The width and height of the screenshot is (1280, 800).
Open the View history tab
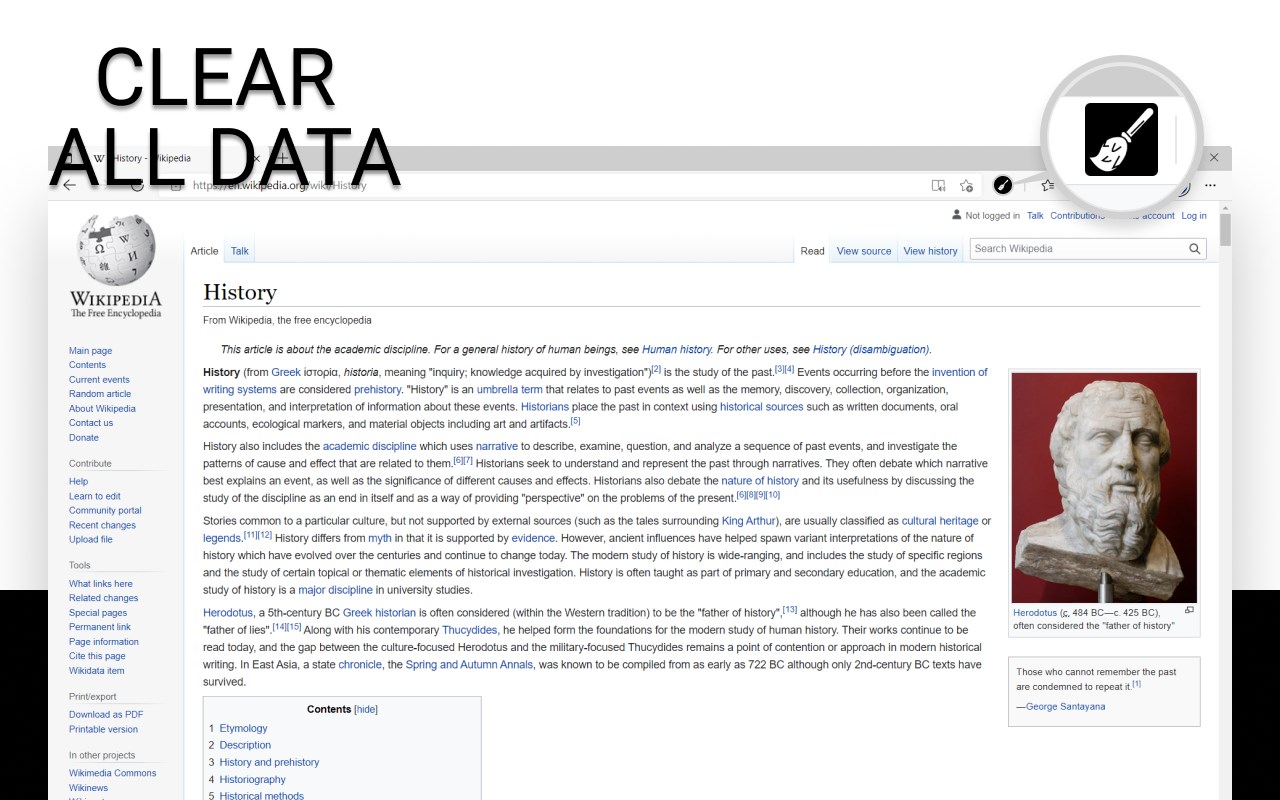click(x=930, y=251)
